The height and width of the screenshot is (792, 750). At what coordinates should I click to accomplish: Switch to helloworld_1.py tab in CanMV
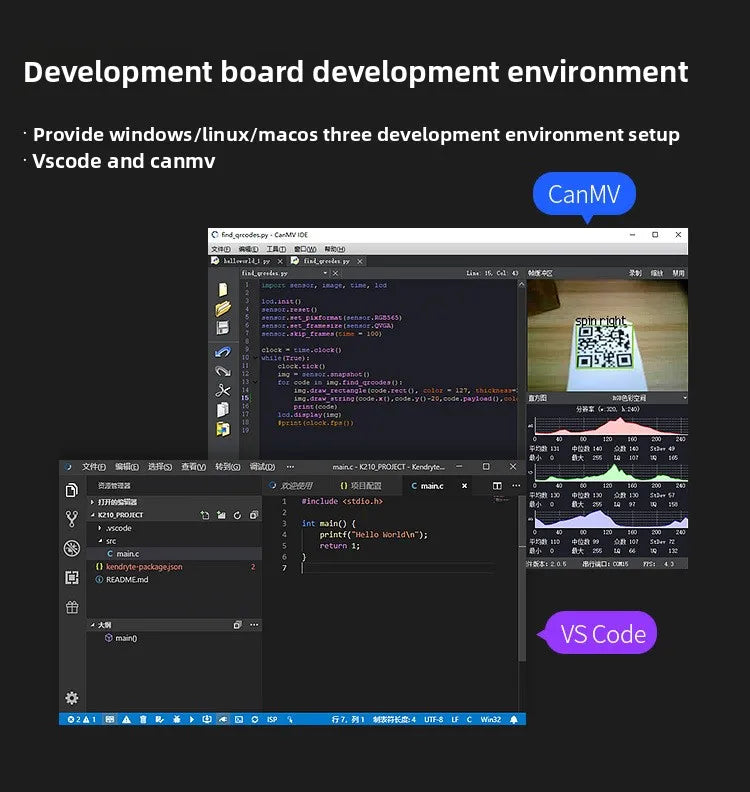click(246, 261)
